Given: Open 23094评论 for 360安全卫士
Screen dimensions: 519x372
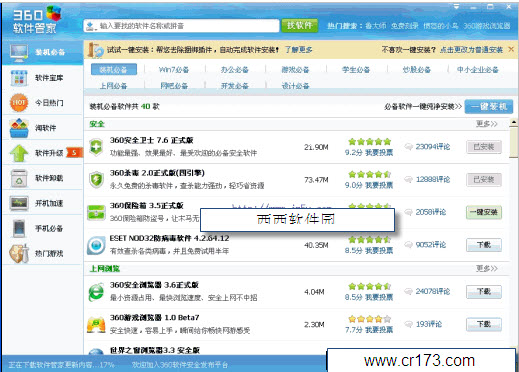Looking at the screenshot, I should pos(432,147).
